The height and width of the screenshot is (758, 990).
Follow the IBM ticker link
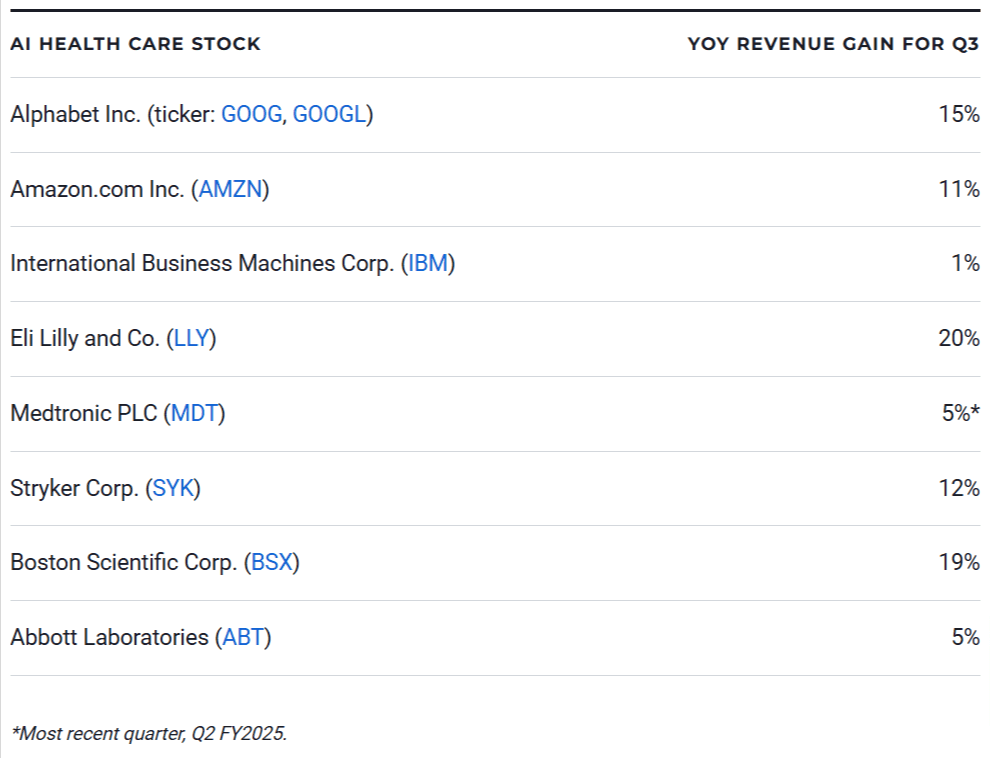pos(428,264)
